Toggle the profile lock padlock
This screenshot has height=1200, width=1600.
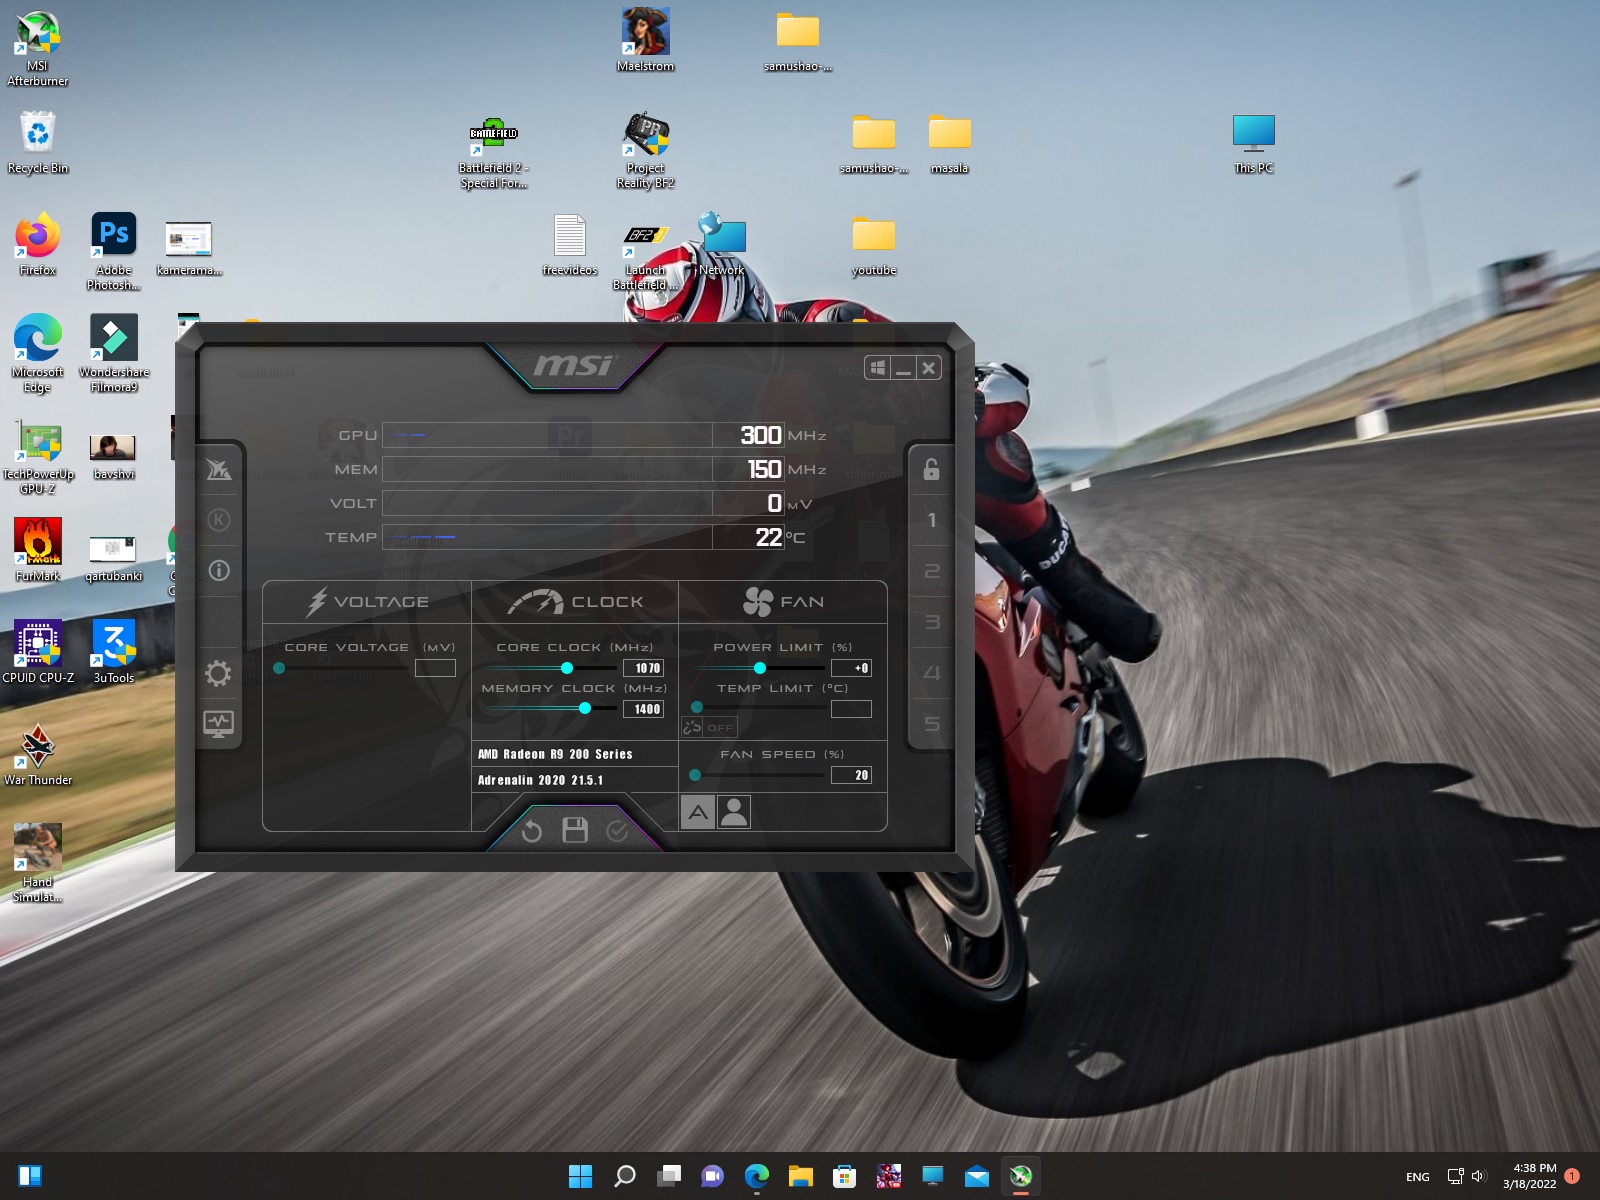click(931, 469)
